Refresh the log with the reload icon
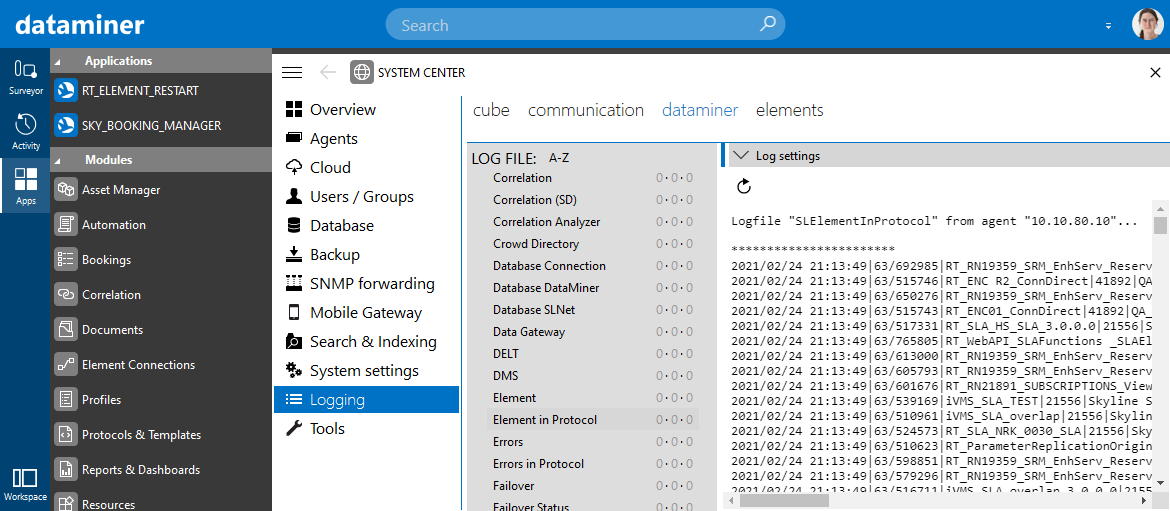Viewport: 1170px width, 511px height. pos(743,186)
